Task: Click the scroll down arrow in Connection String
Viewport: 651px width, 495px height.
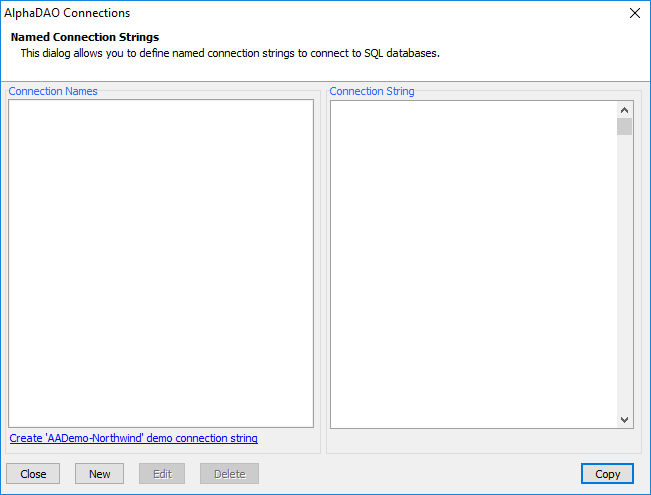Action: [624, 419]
